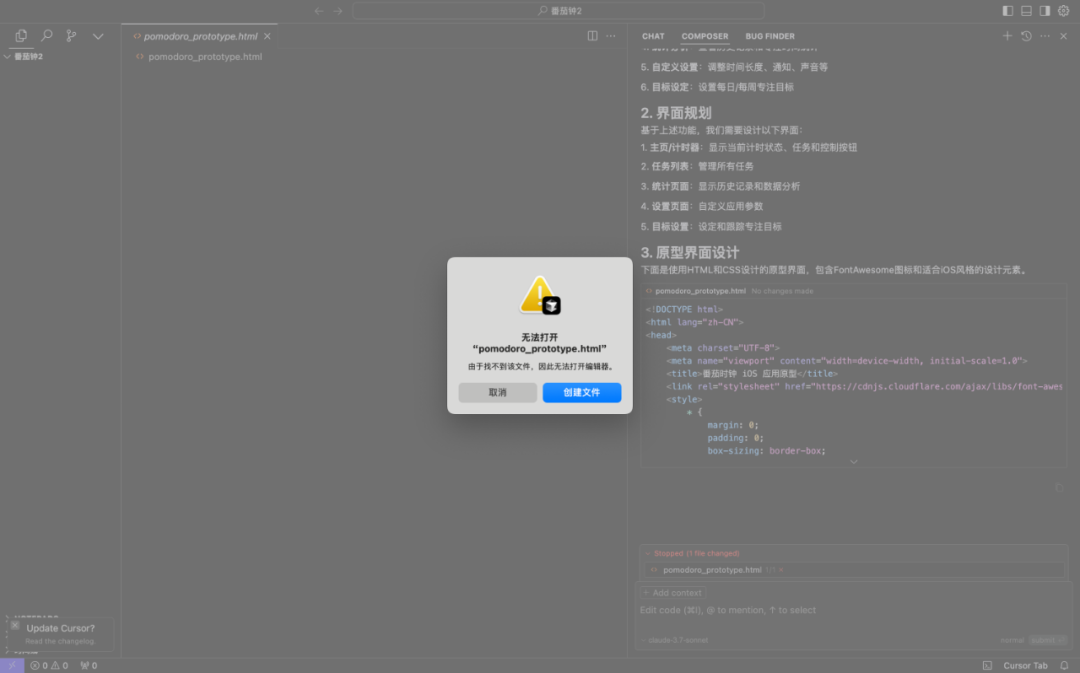Image resolution: width=1080 pixels, height=673 pixels.
Task: Click the 创建文件 button in dialog
Action: (581, 393)
